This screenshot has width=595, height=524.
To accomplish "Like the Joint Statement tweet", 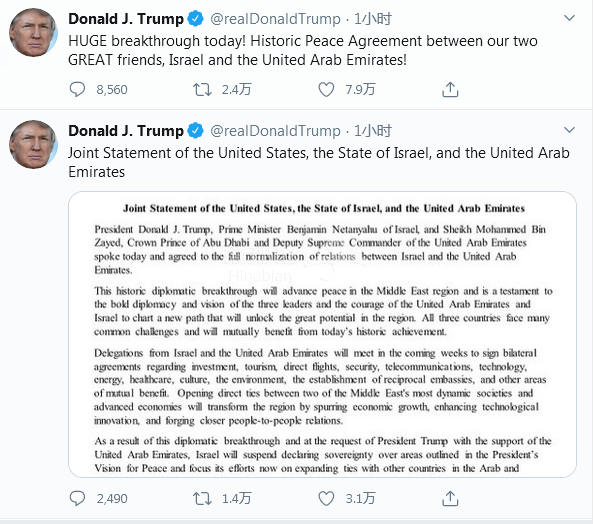I will pos(326,498).
